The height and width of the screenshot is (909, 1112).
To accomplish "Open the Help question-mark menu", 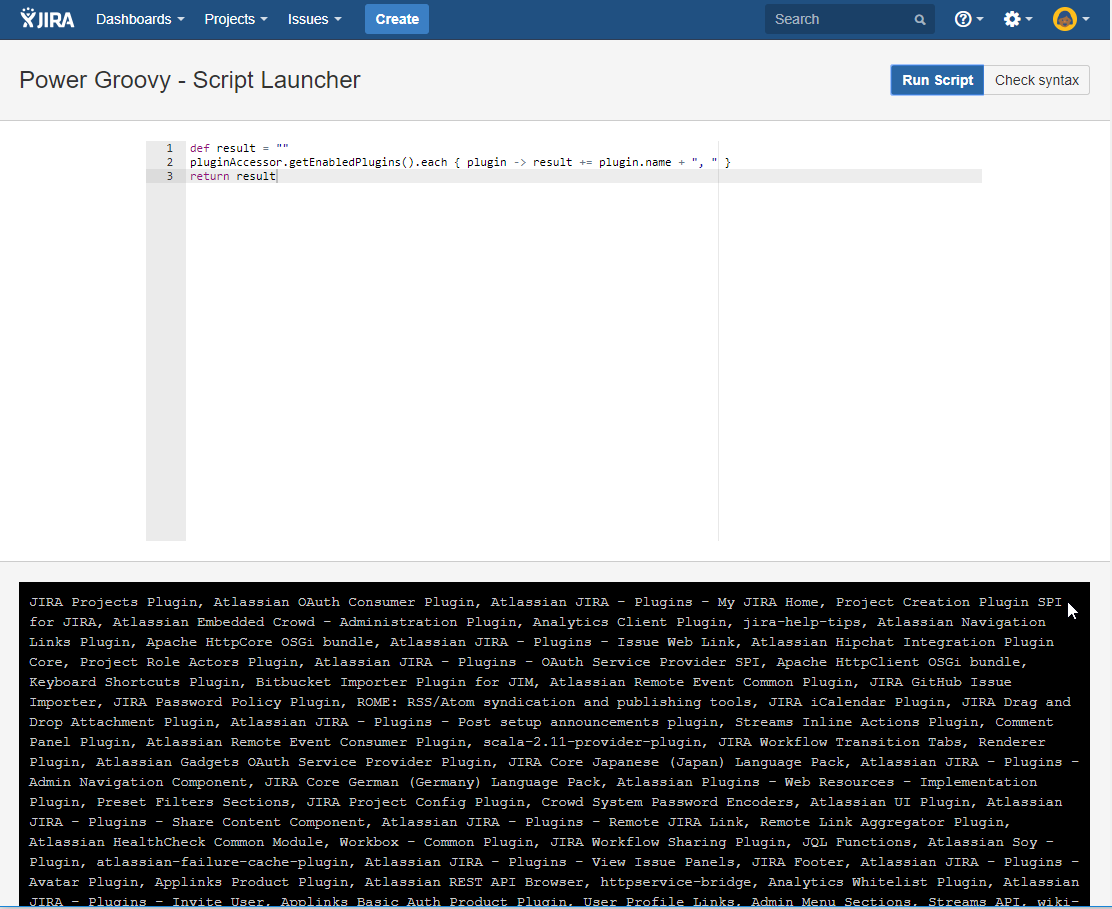I will 968,19.
